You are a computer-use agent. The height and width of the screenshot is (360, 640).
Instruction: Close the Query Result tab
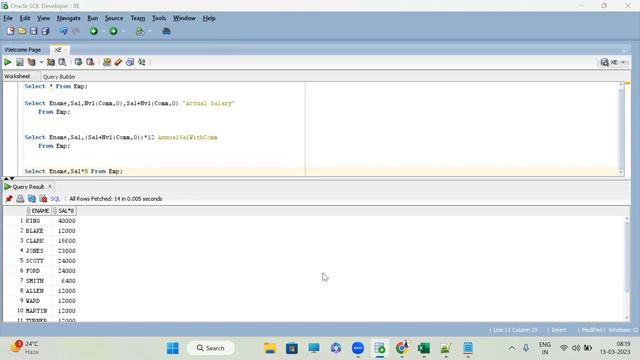50,187
